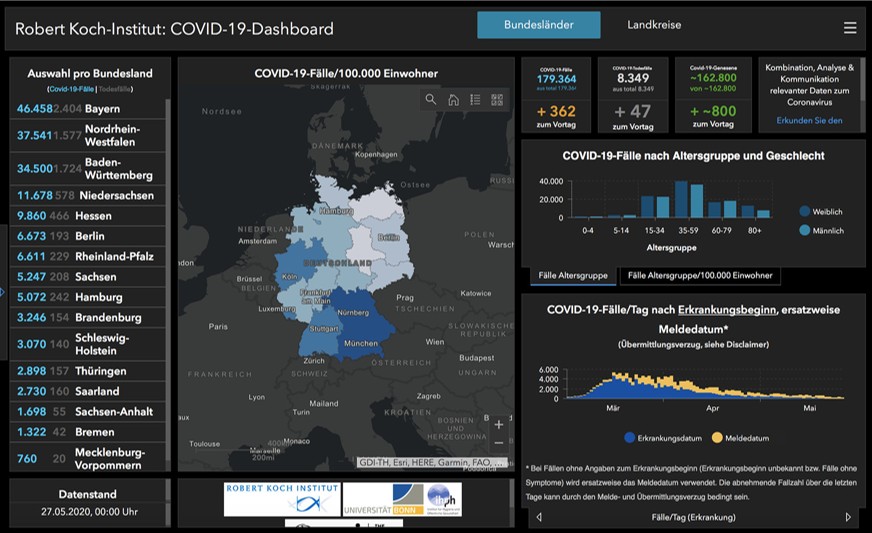872x533 pixels.
Task: Follow the 'Erkunden Sie den' link
Action: tap(809, 120)
